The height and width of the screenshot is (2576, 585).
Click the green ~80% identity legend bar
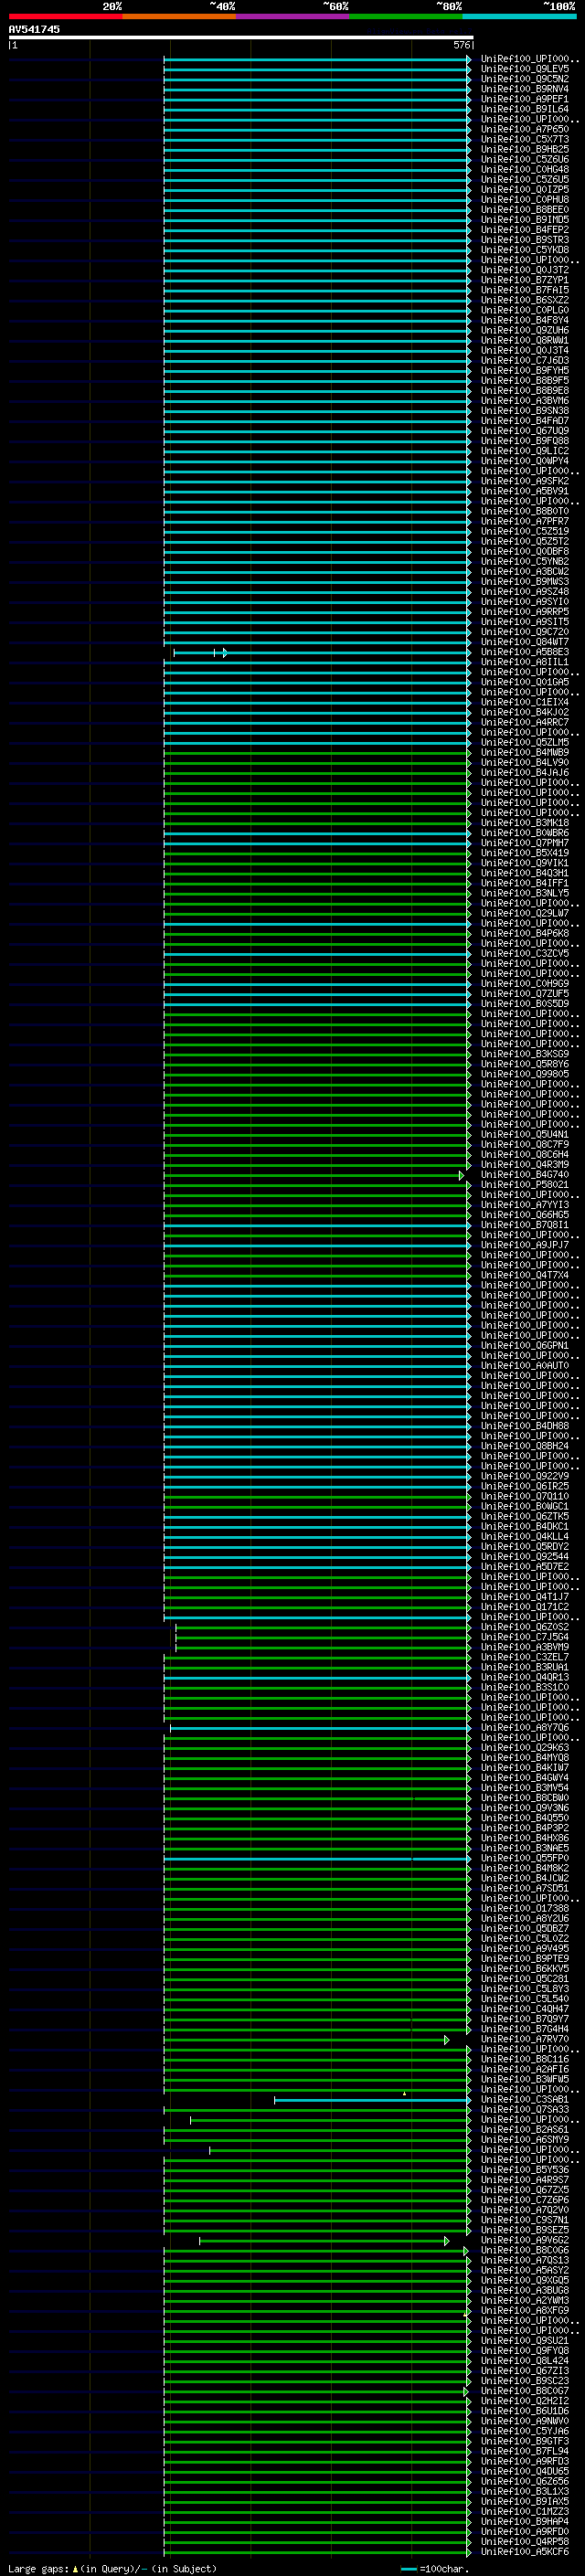[x=406, y=16]
